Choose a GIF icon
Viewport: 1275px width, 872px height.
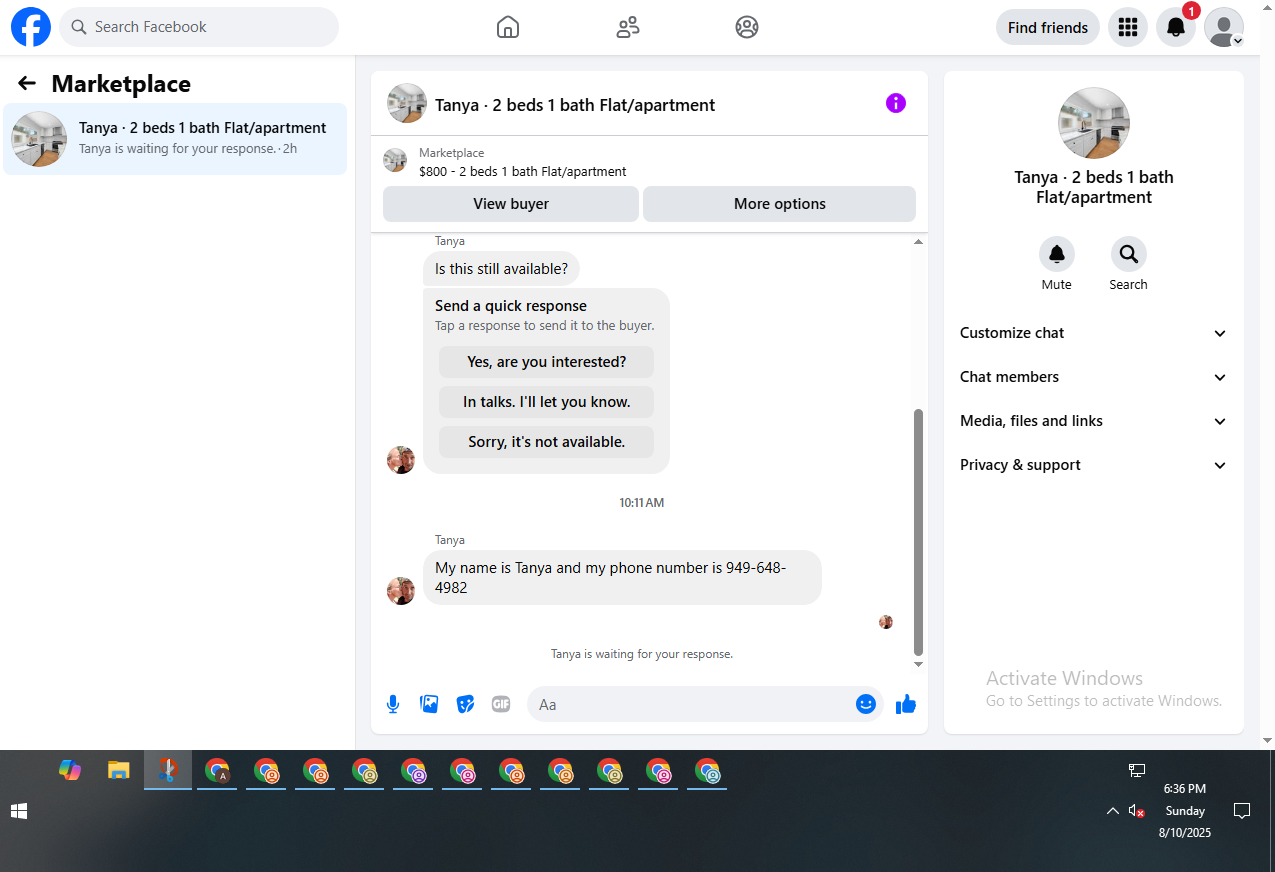tap(501, 704)
